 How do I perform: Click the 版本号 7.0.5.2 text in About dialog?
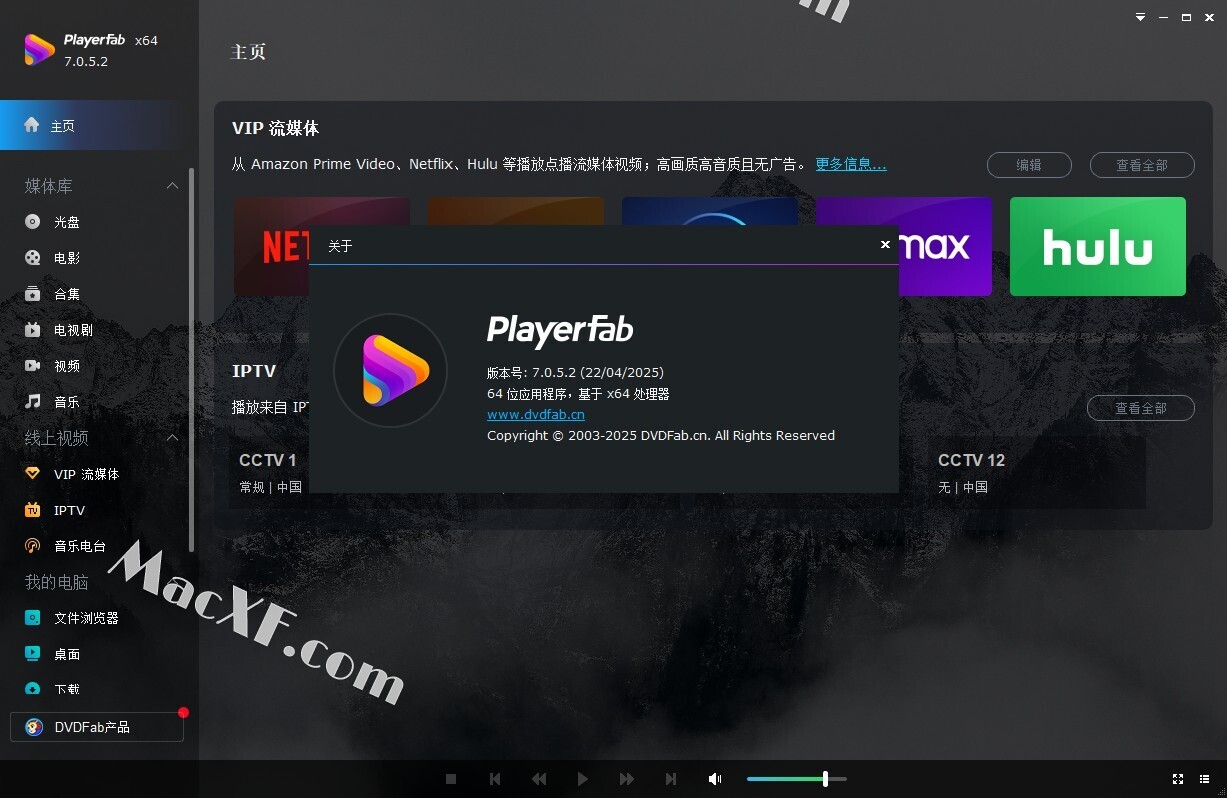(x=575, y=372)
